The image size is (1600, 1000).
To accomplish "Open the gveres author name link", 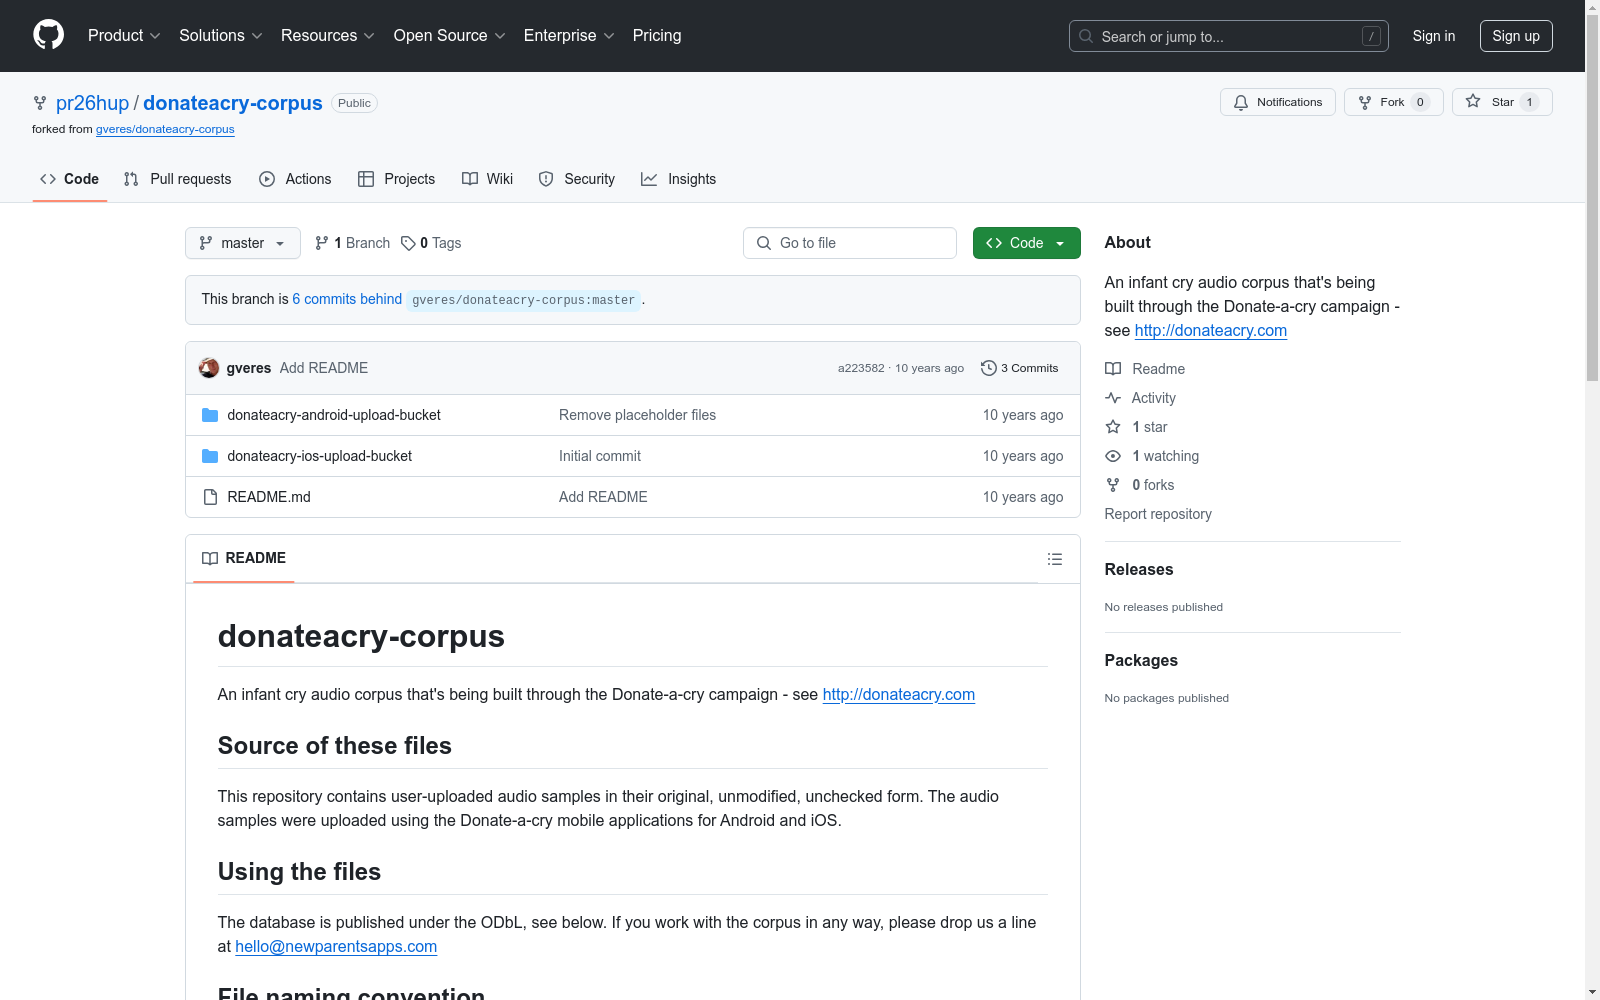I will click(249, 368).
